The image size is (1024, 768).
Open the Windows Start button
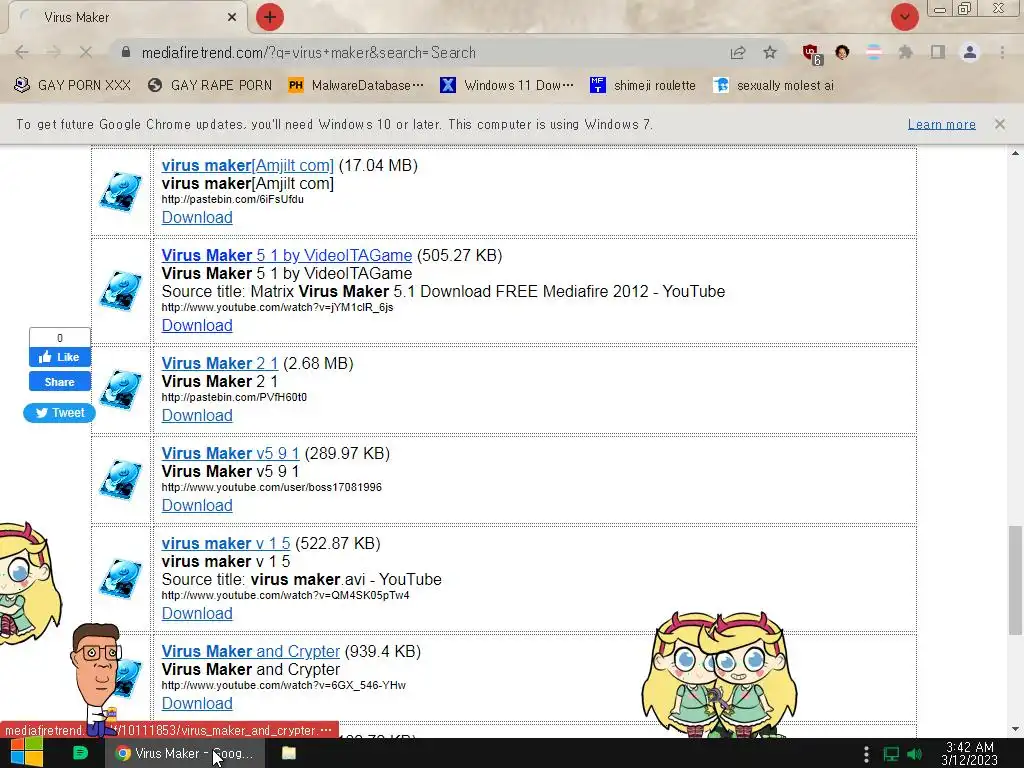click(x=27, y=753)
